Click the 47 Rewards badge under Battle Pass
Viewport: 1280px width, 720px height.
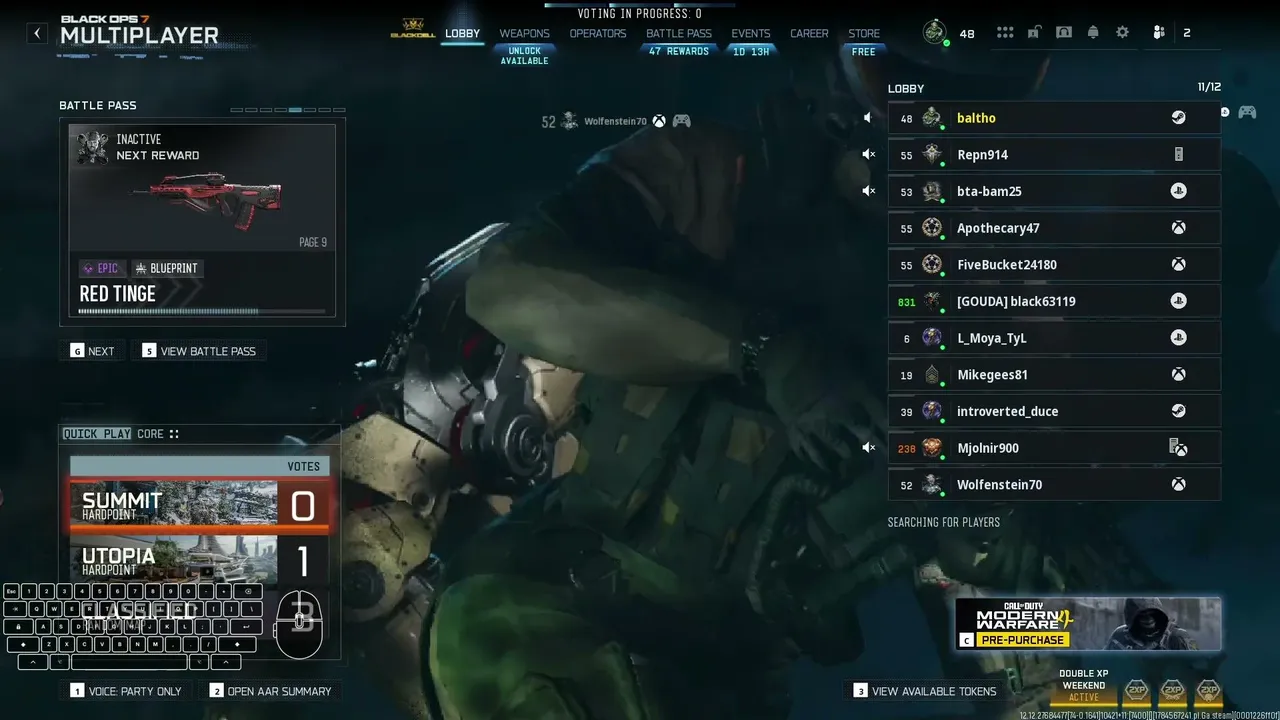pyautogui.click(x=679, y=52)
